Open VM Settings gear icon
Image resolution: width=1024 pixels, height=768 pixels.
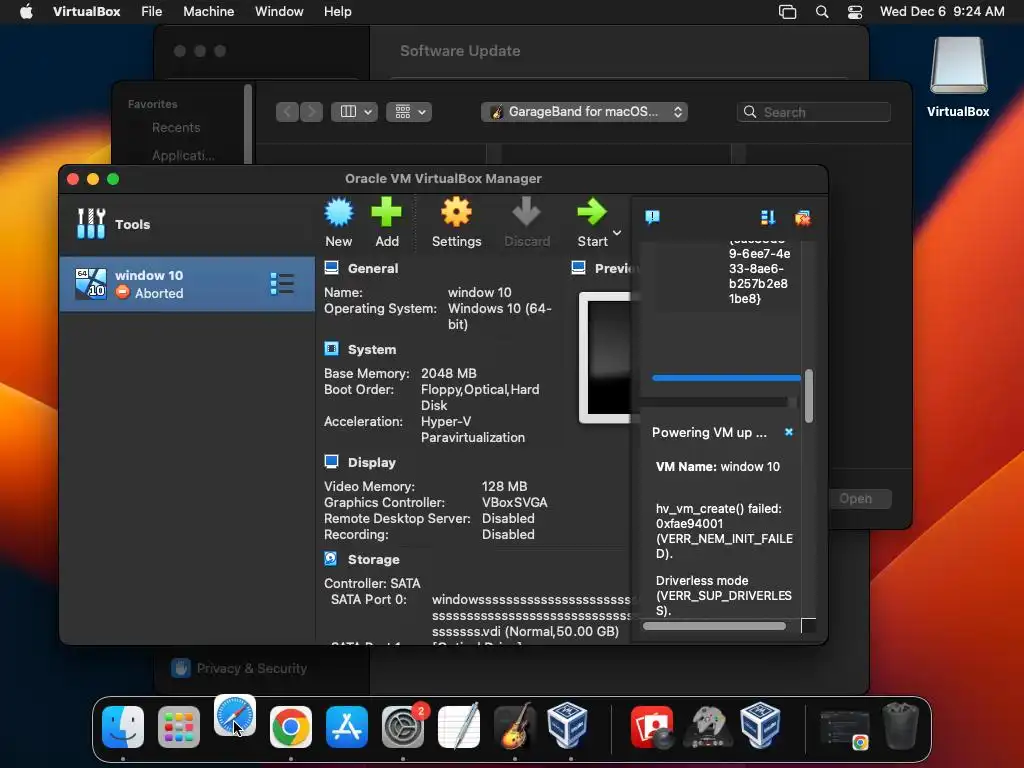pos(456,212)
